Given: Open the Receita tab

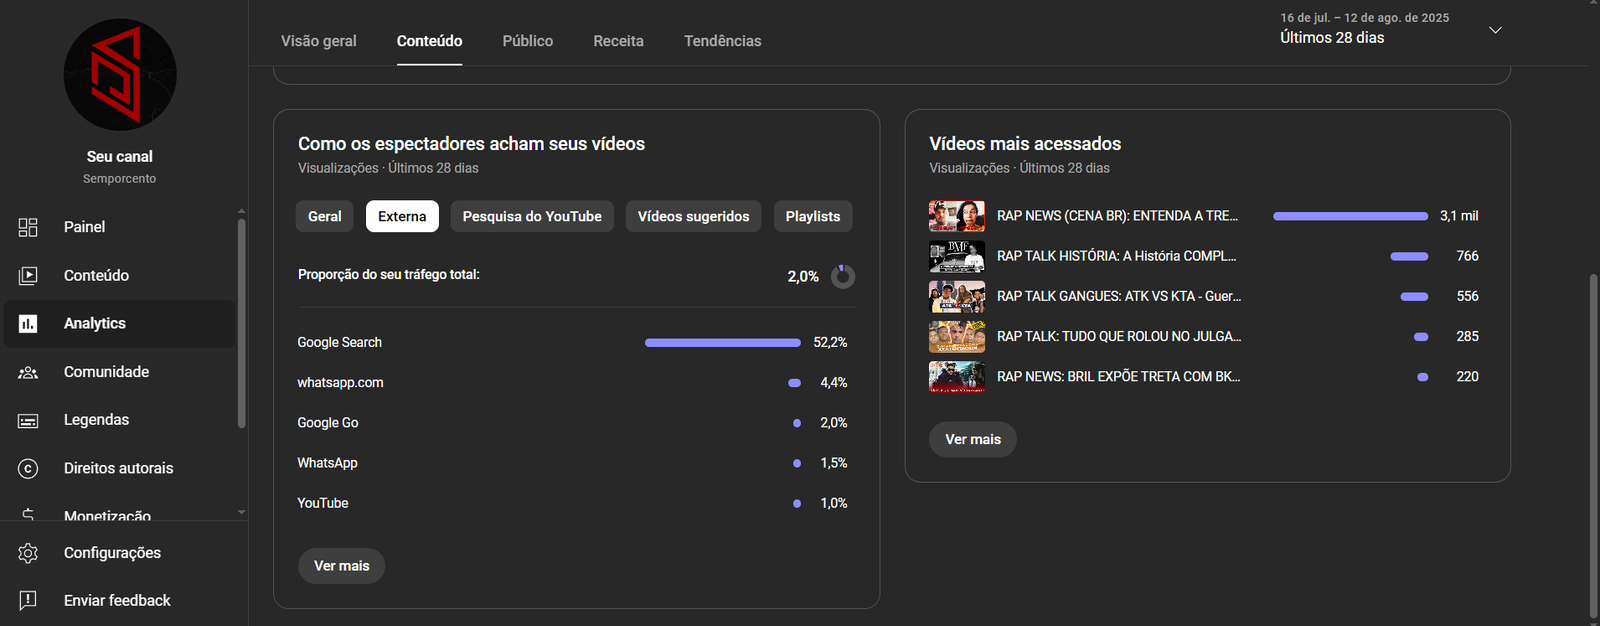Looking at the screenshot, I should click(618, 41).
